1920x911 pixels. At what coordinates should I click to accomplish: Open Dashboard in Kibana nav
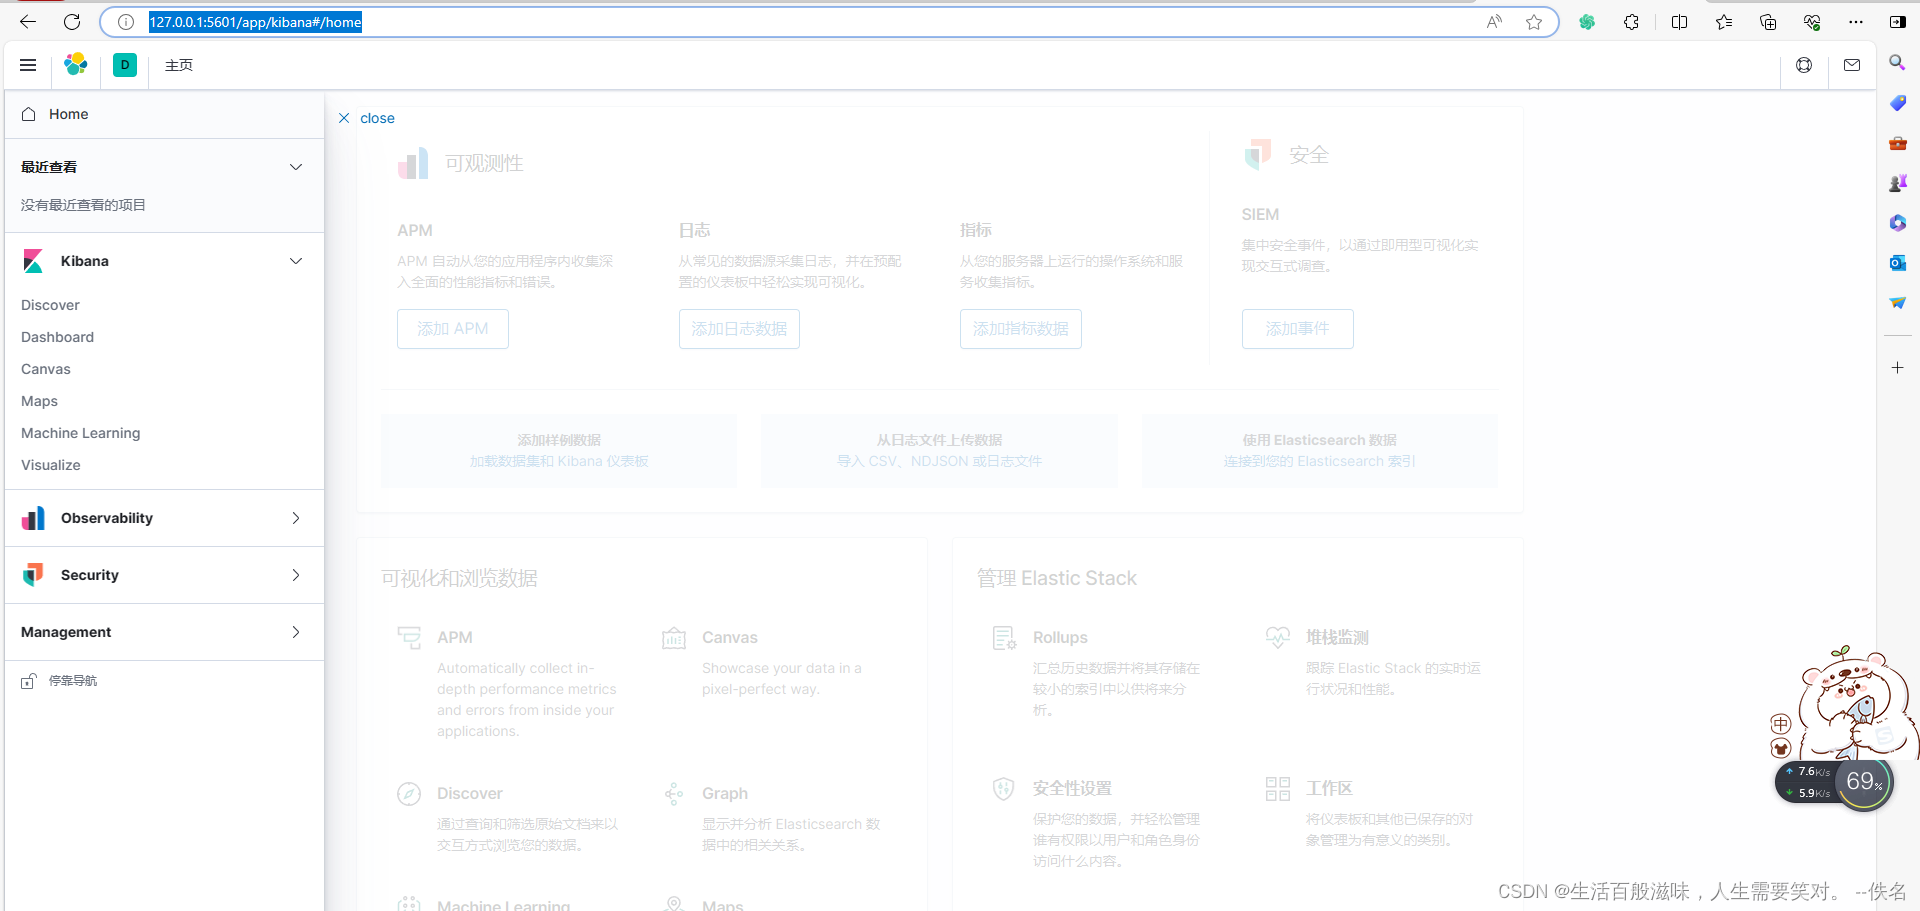[x=57, y=337]
